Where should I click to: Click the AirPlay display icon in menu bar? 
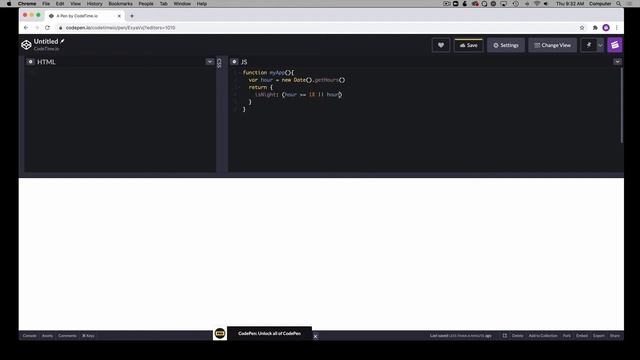504,4
